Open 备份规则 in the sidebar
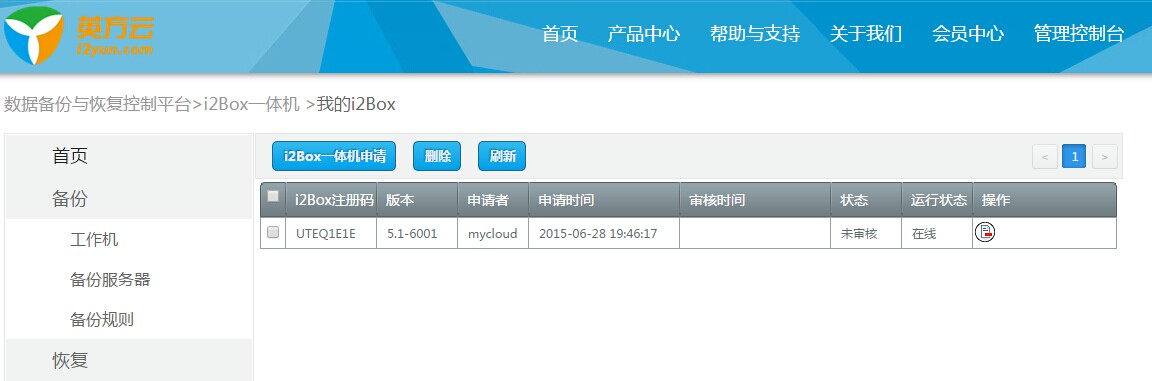Viewport: 1152px width, 381px height. pyautogui.click(x=102, y=320)
